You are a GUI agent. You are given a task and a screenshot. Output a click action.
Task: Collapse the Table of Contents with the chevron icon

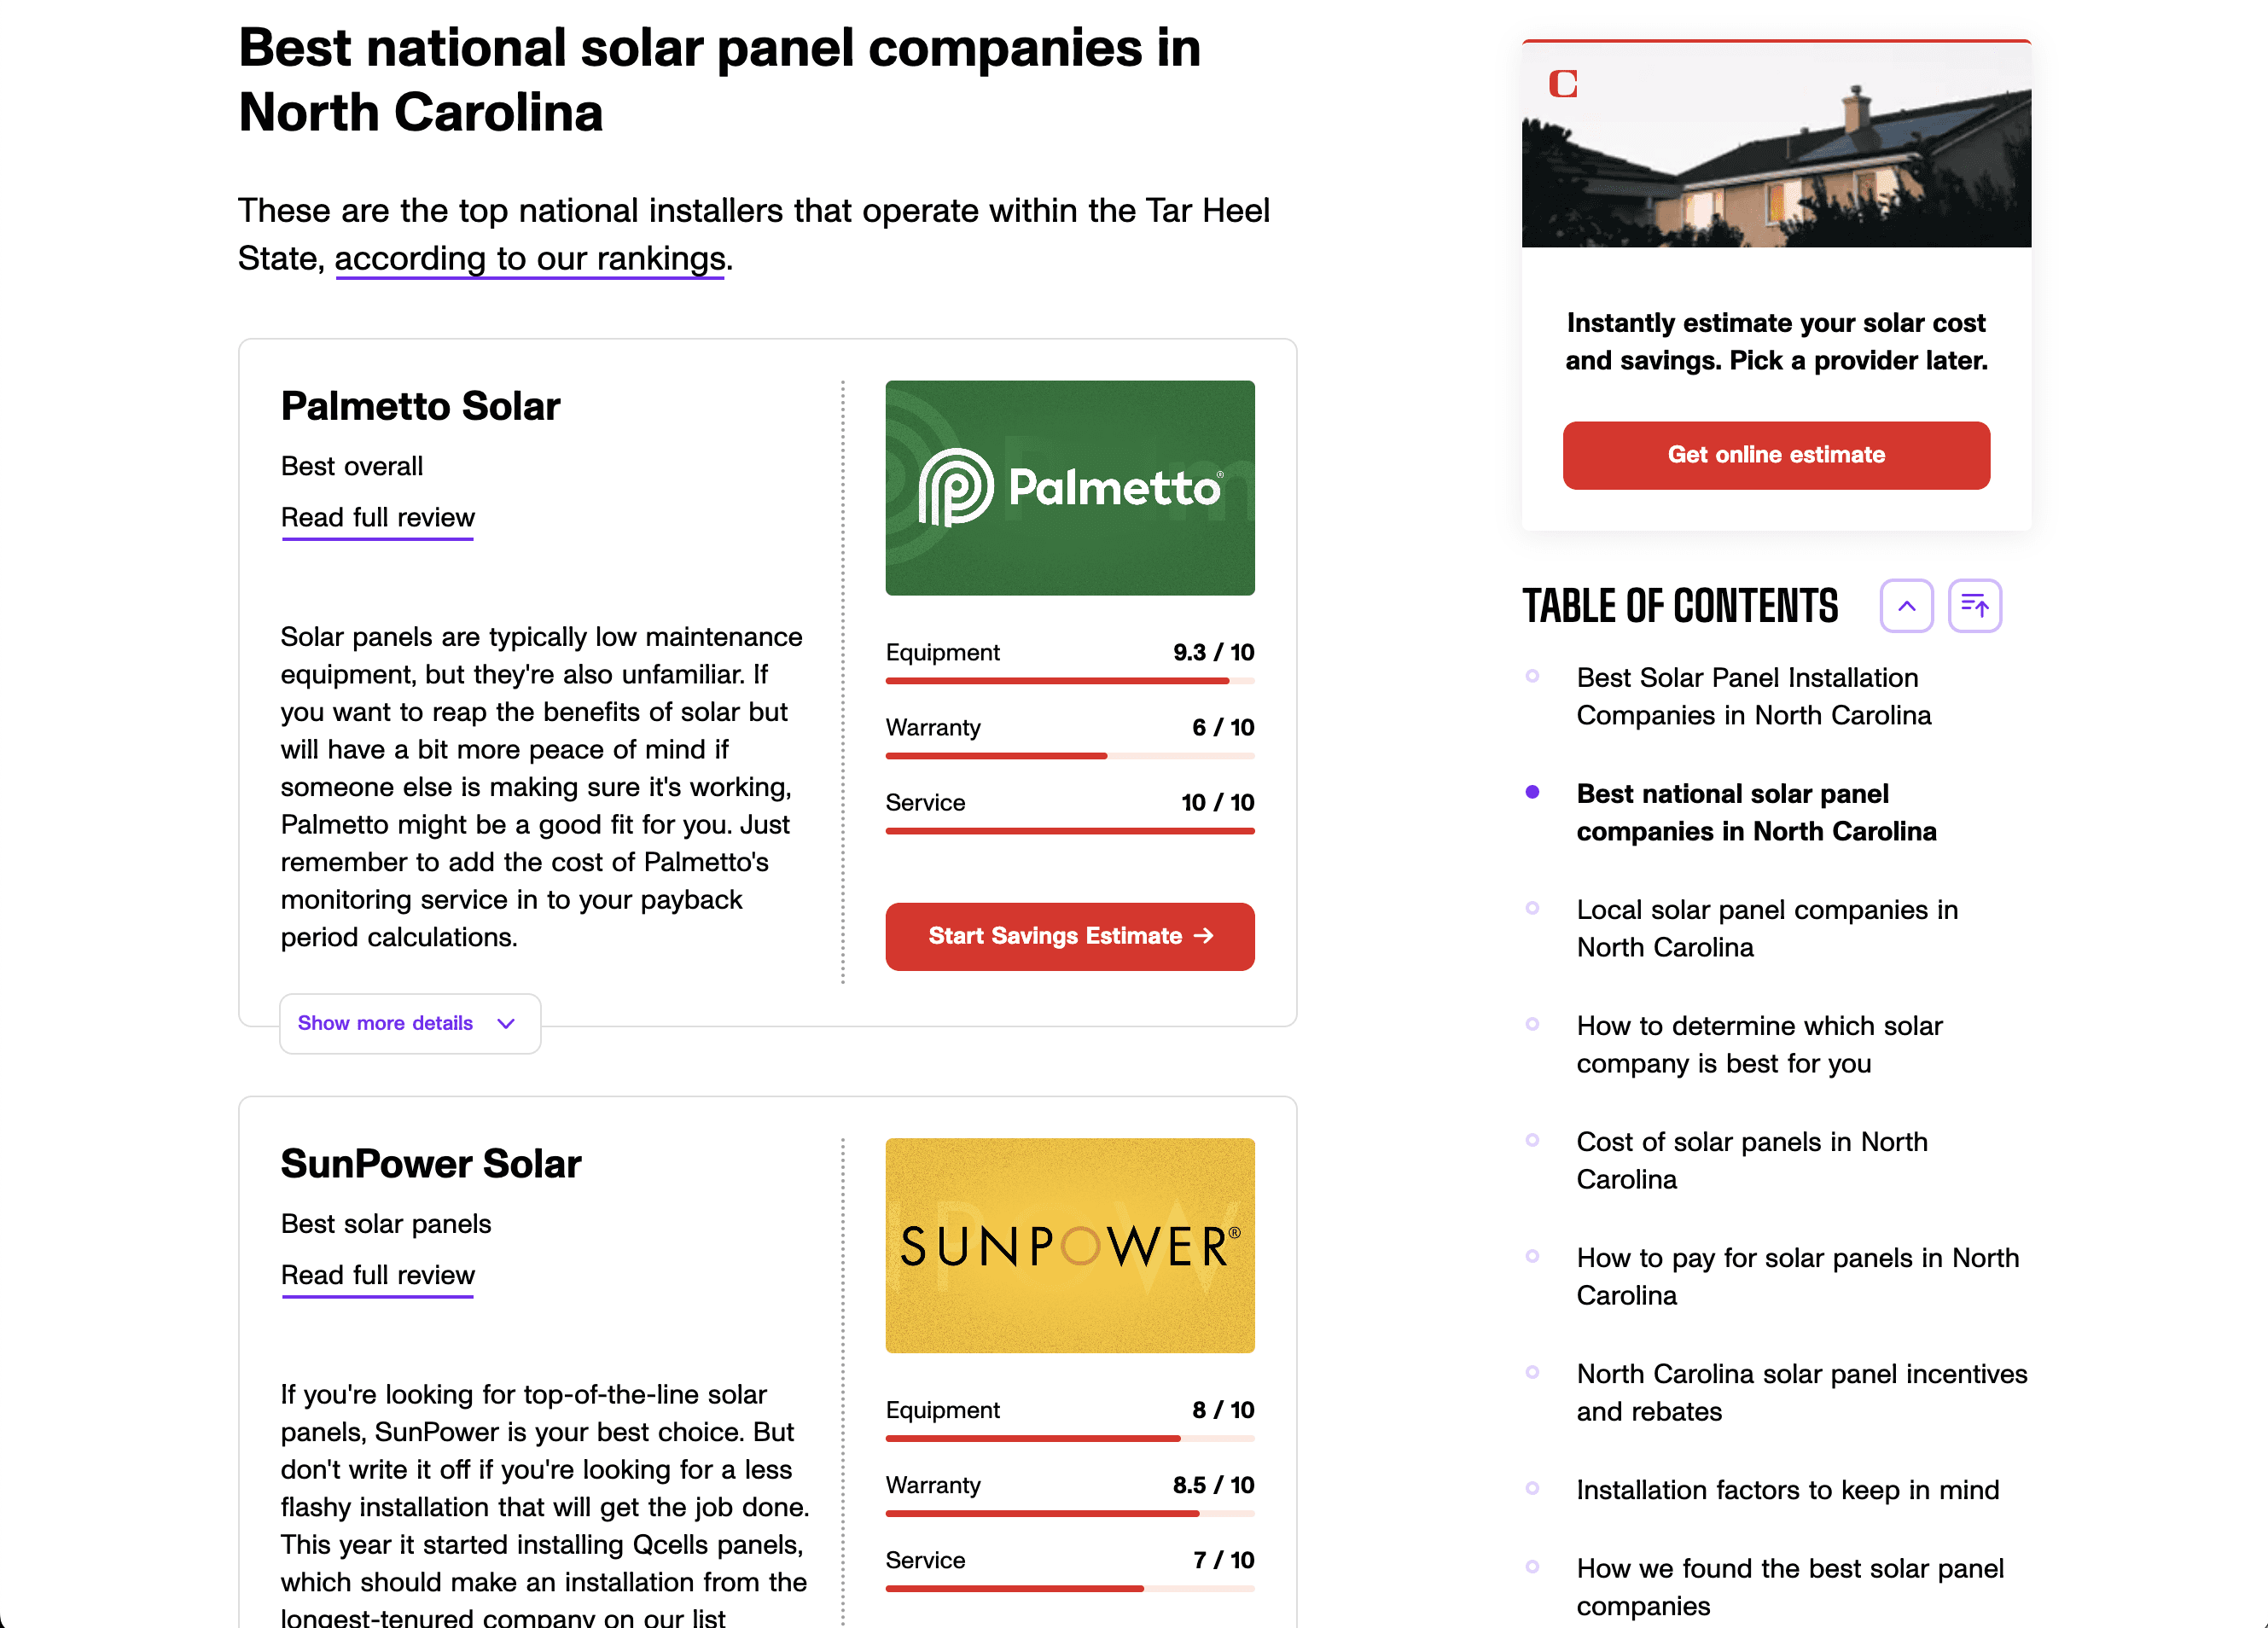[x=1906, y=605]
